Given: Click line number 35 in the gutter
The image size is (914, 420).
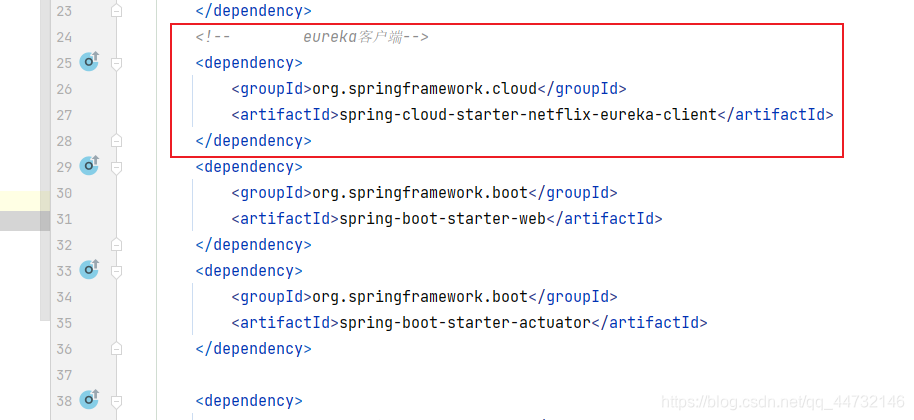Looking at the screenshot, I should (x=64, y=323).
